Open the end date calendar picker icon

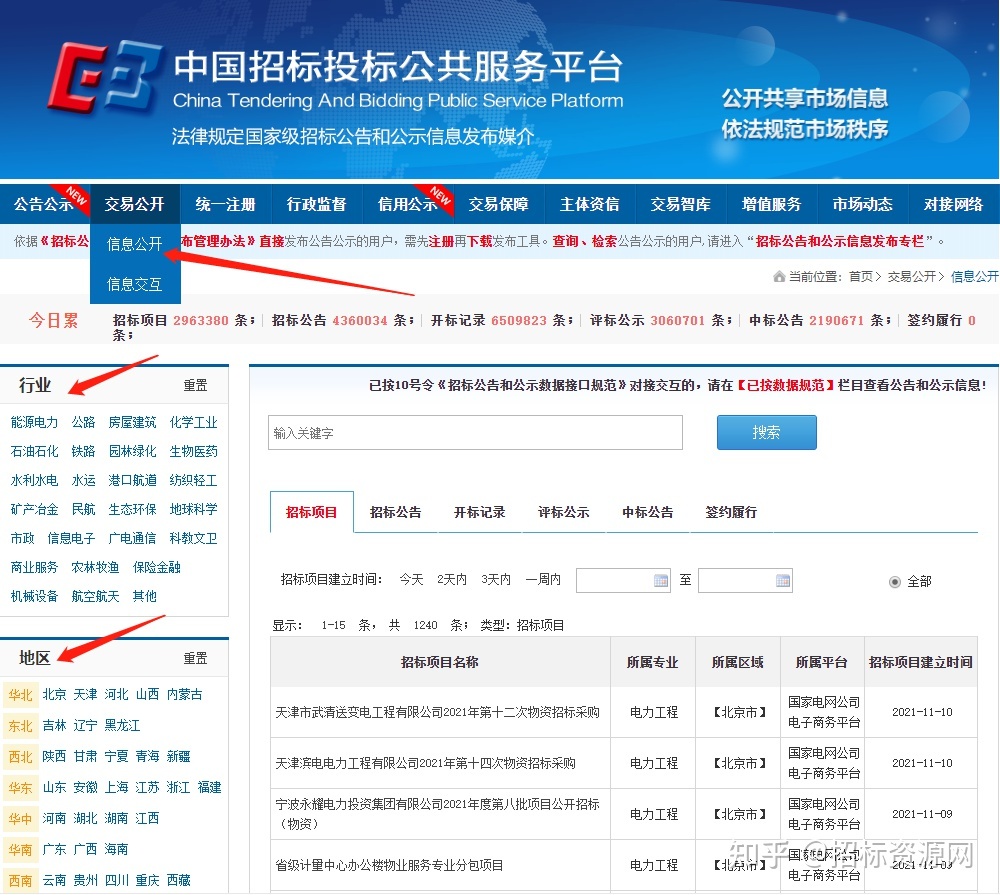click(x=783, y=581)
